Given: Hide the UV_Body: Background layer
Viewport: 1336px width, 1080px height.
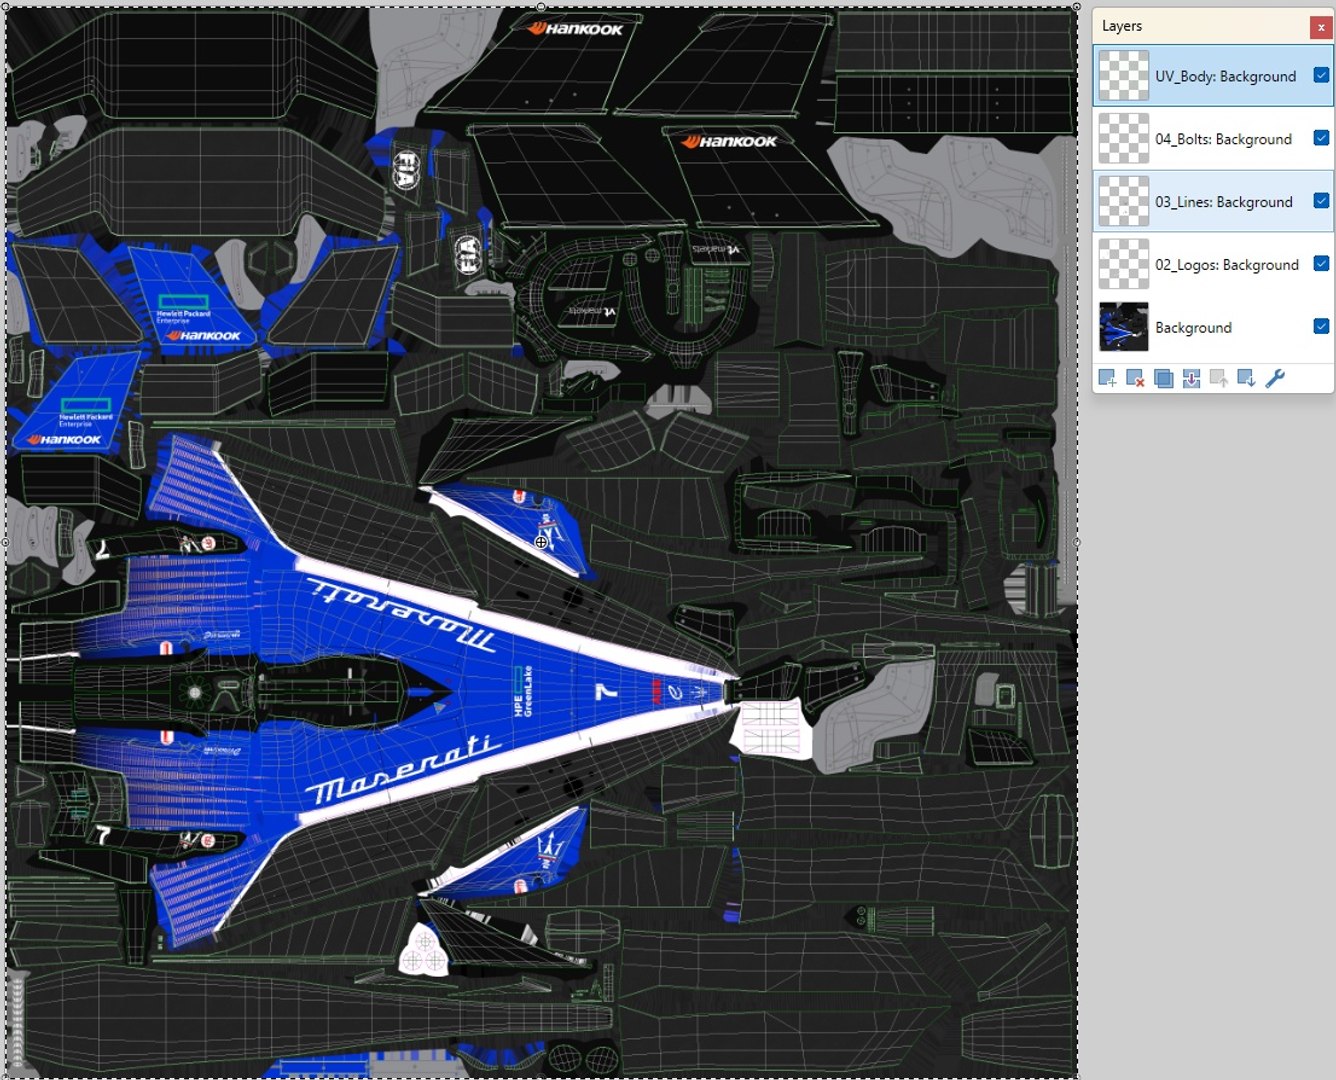Looking at the screenshot, I should tap(1321, 75).
